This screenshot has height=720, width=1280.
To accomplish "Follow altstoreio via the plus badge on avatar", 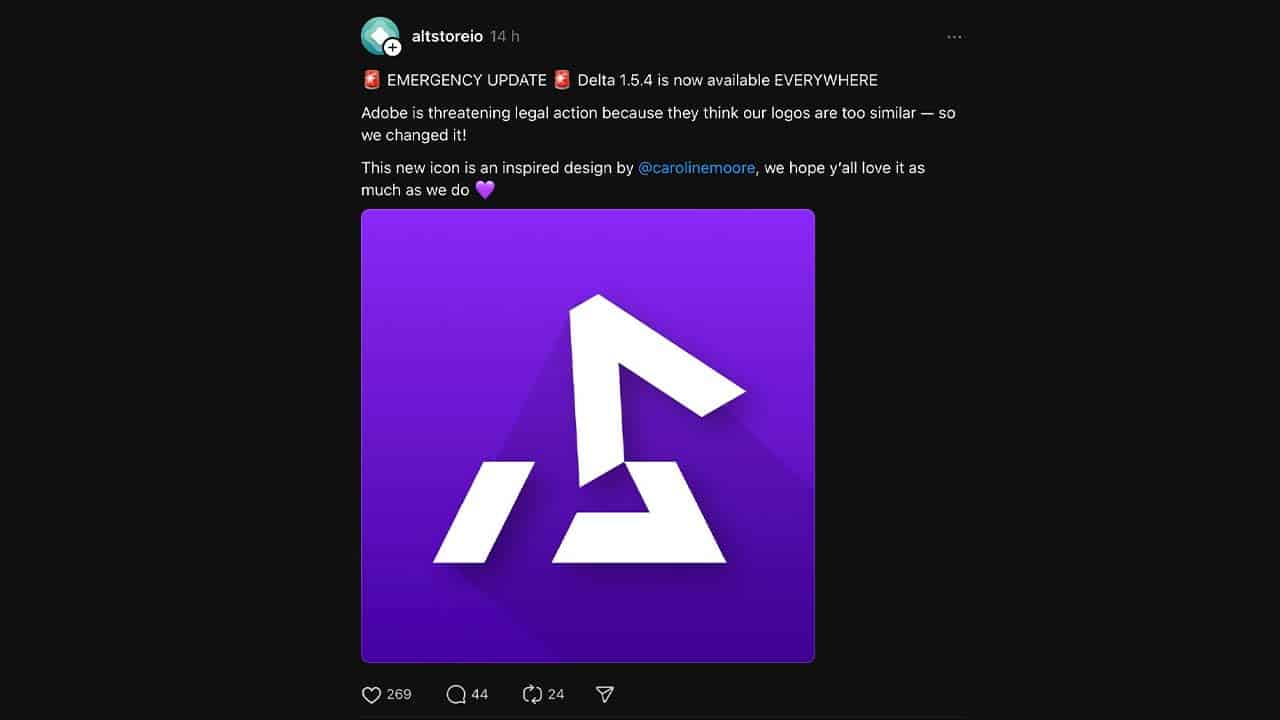I will point(390,48).
